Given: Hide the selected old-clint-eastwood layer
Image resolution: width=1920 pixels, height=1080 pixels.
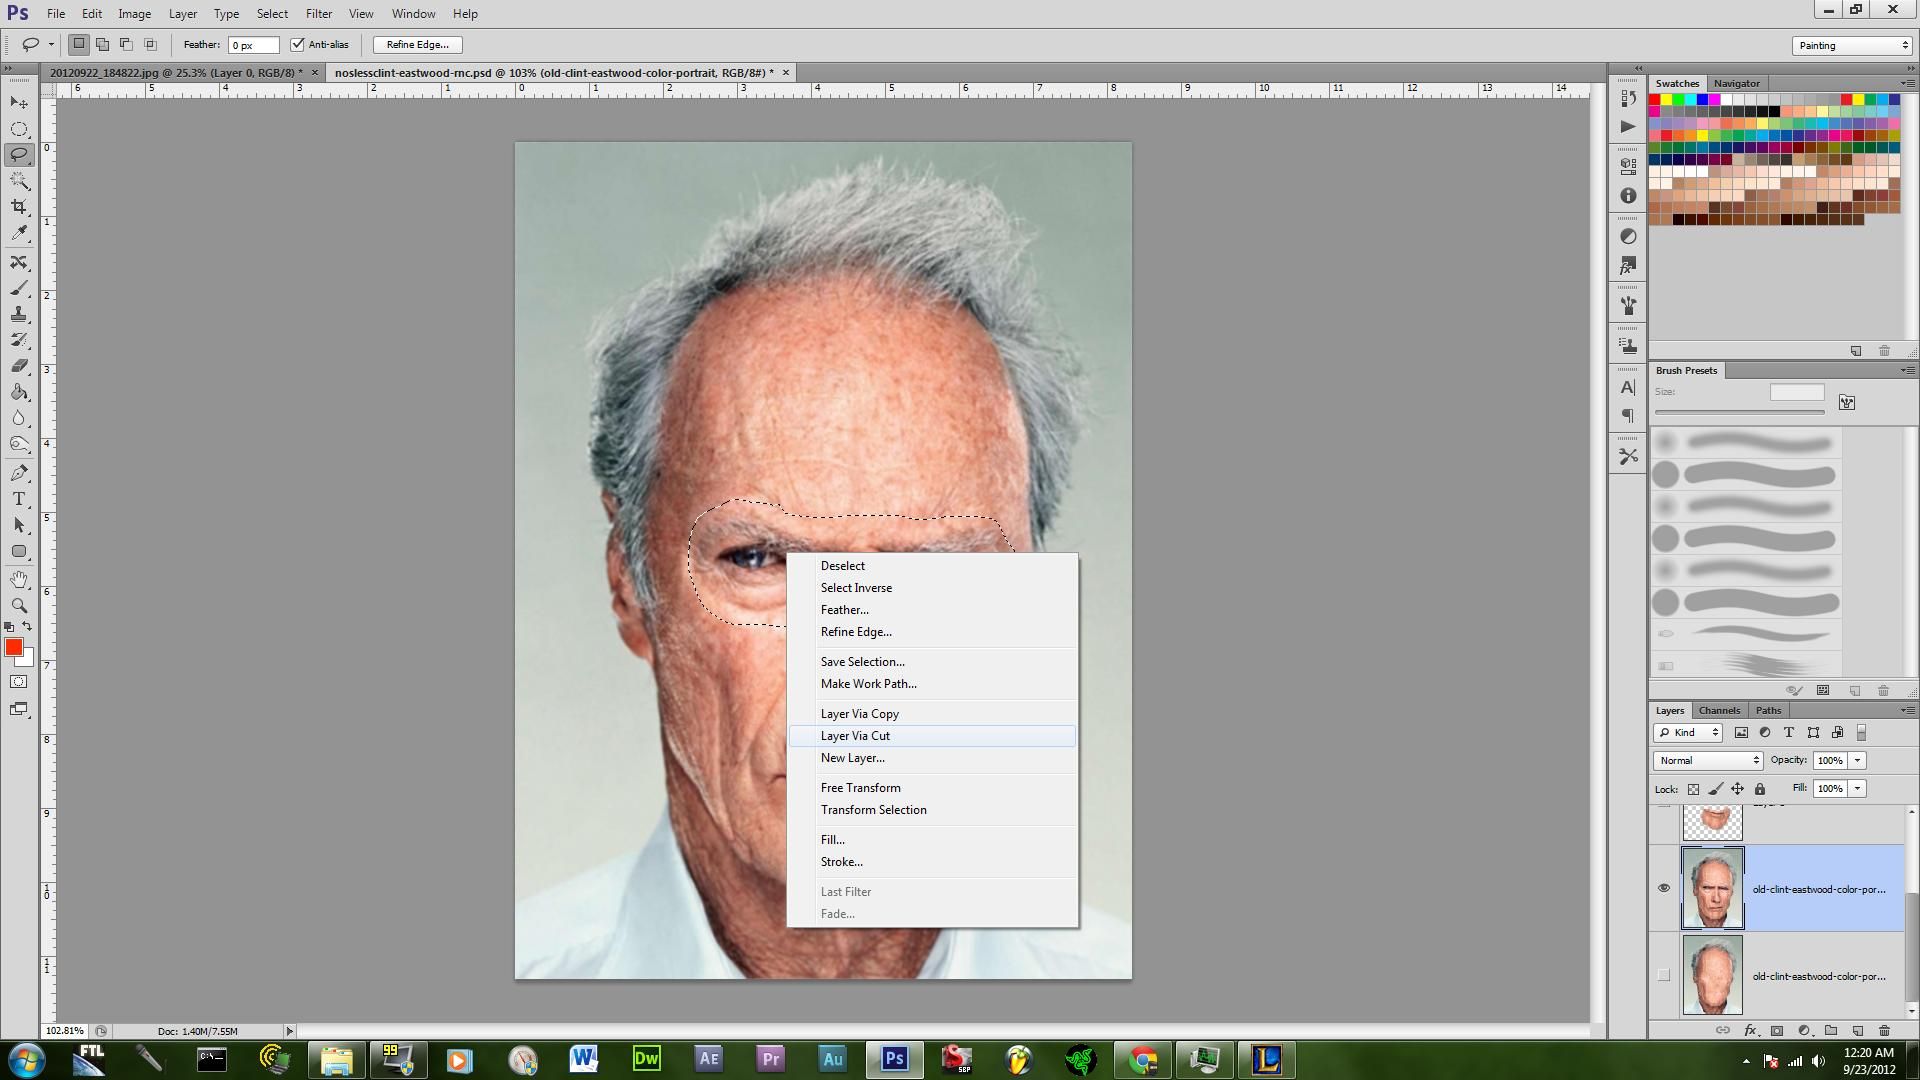Looking at the screenshot, I should [x=1663, y=888].
